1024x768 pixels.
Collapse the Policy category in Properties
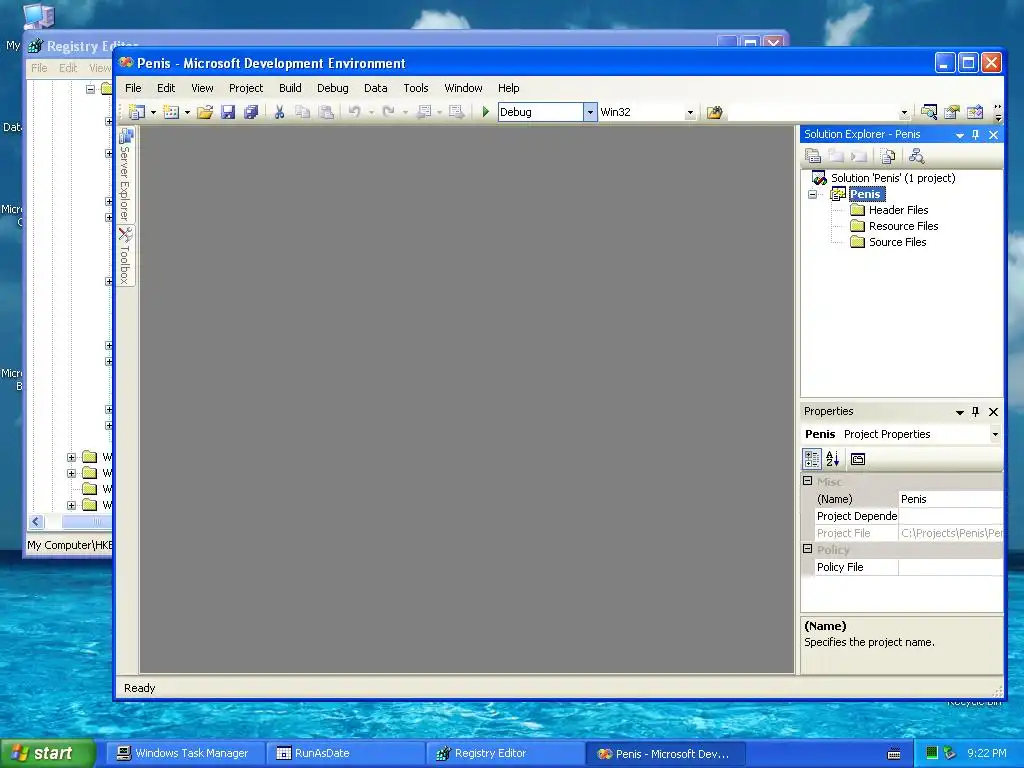[808, 549]
